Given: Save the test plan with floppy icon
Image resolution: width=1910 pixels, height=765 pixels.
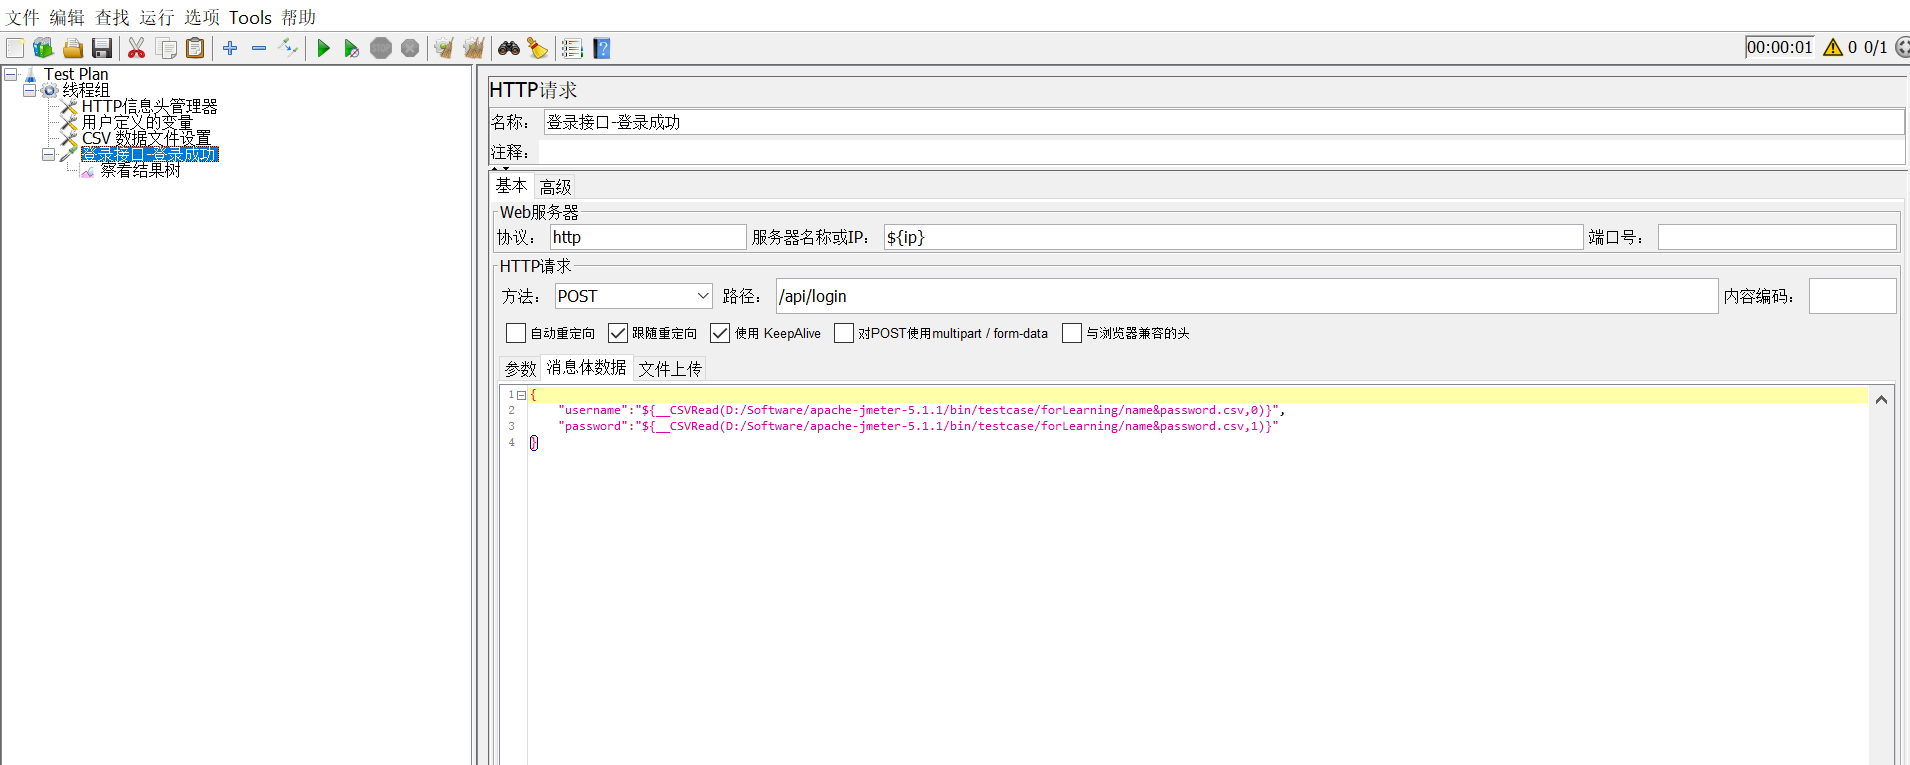Looking at the screenshot, I should click(102, 48).
